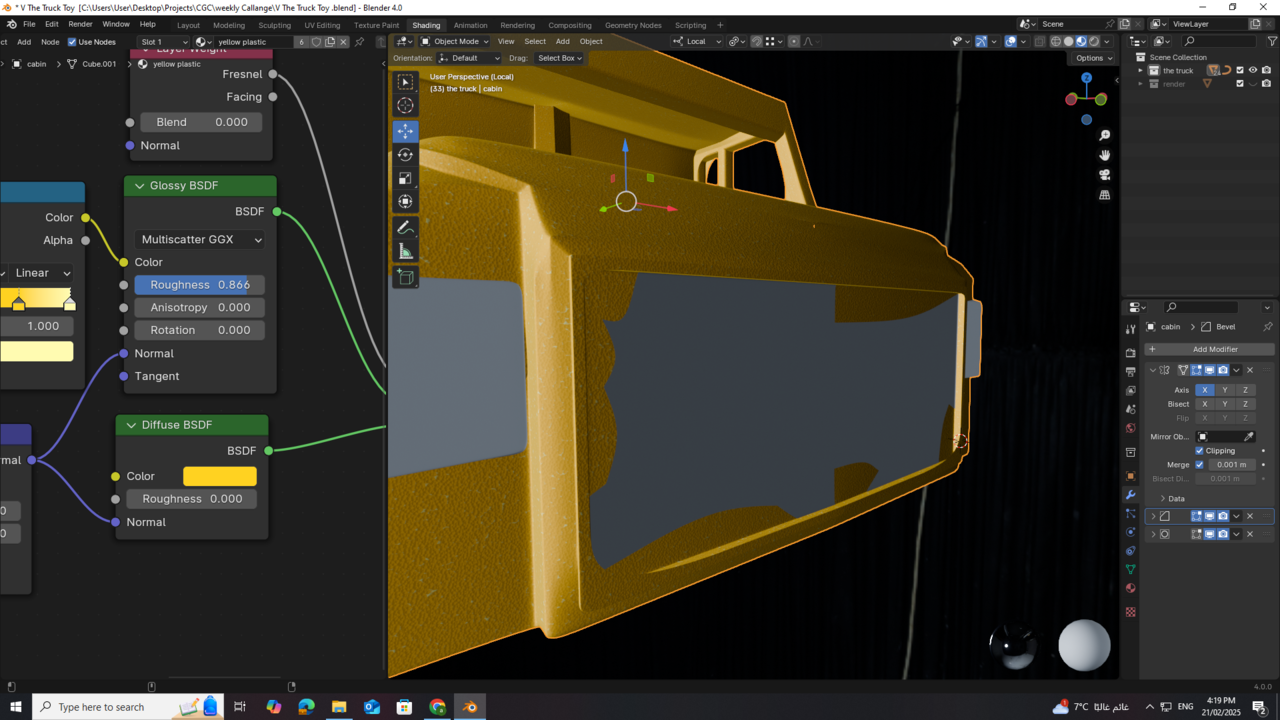Open the Select Box drag dropdown
1280x720 pixels.
point(559,58)
